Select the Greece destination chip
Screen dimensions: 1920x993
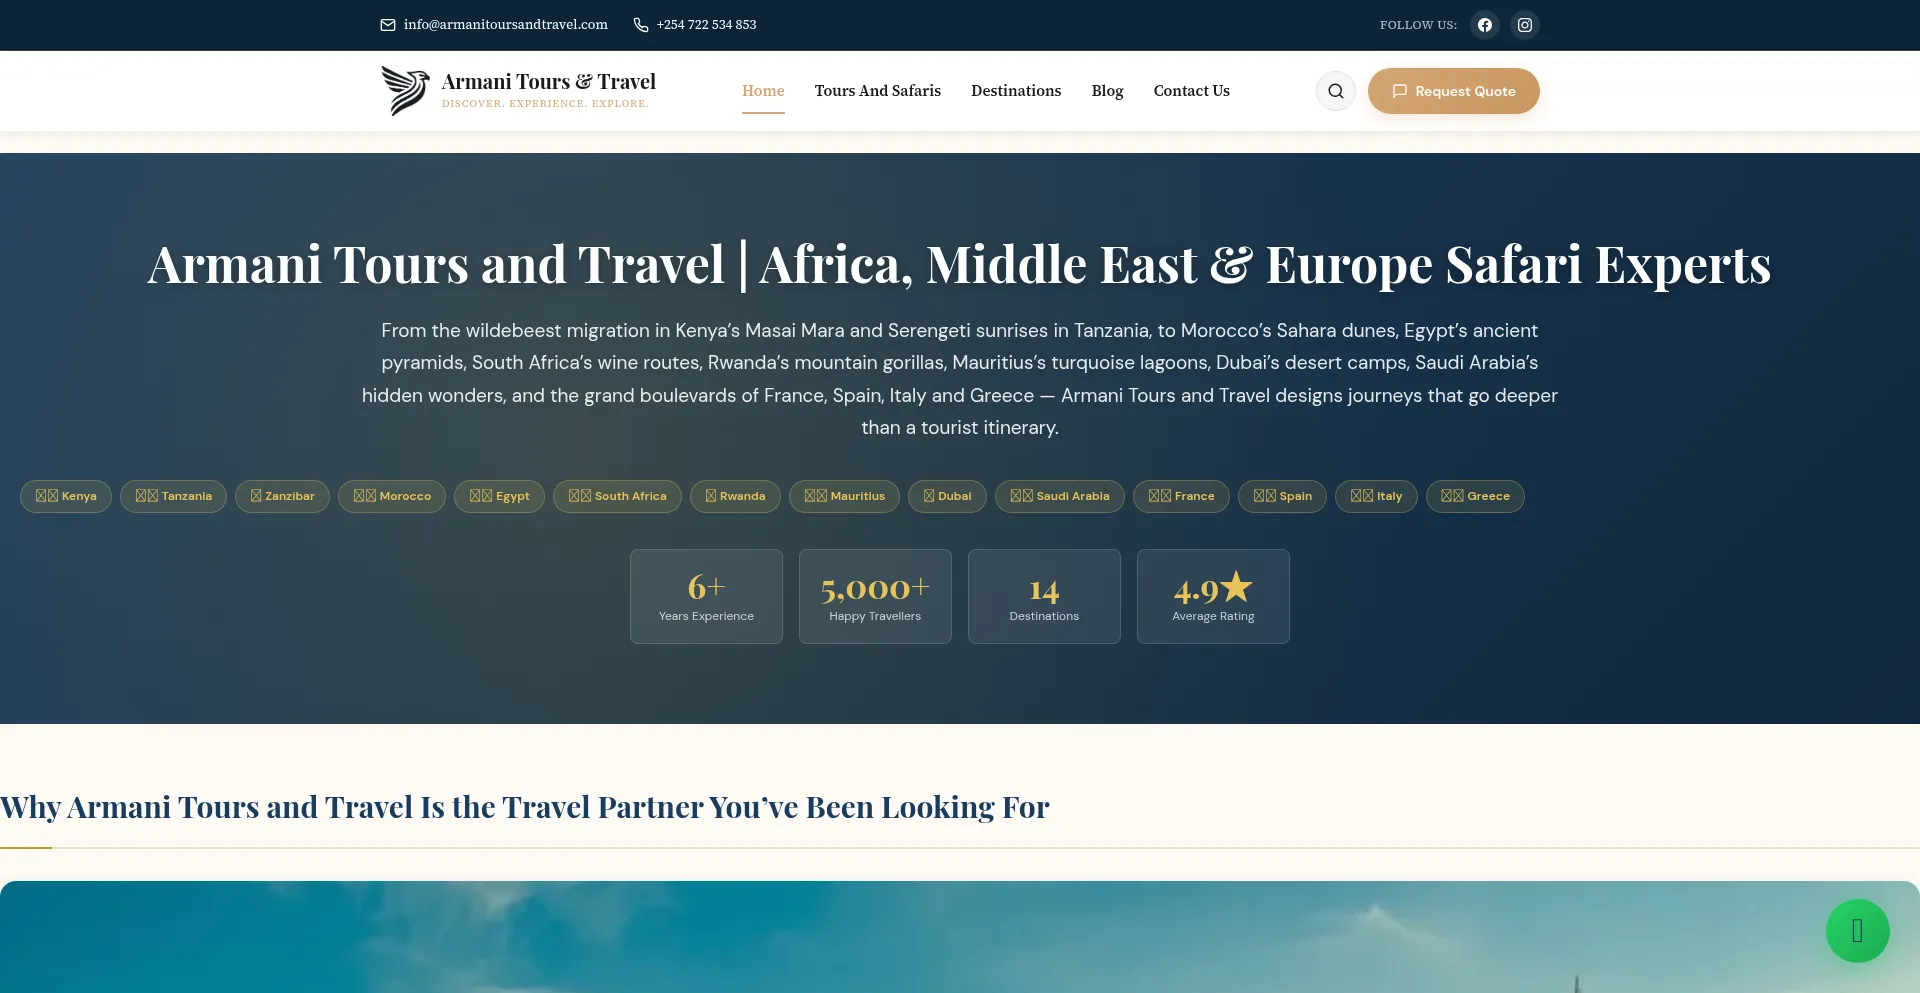1475,496
